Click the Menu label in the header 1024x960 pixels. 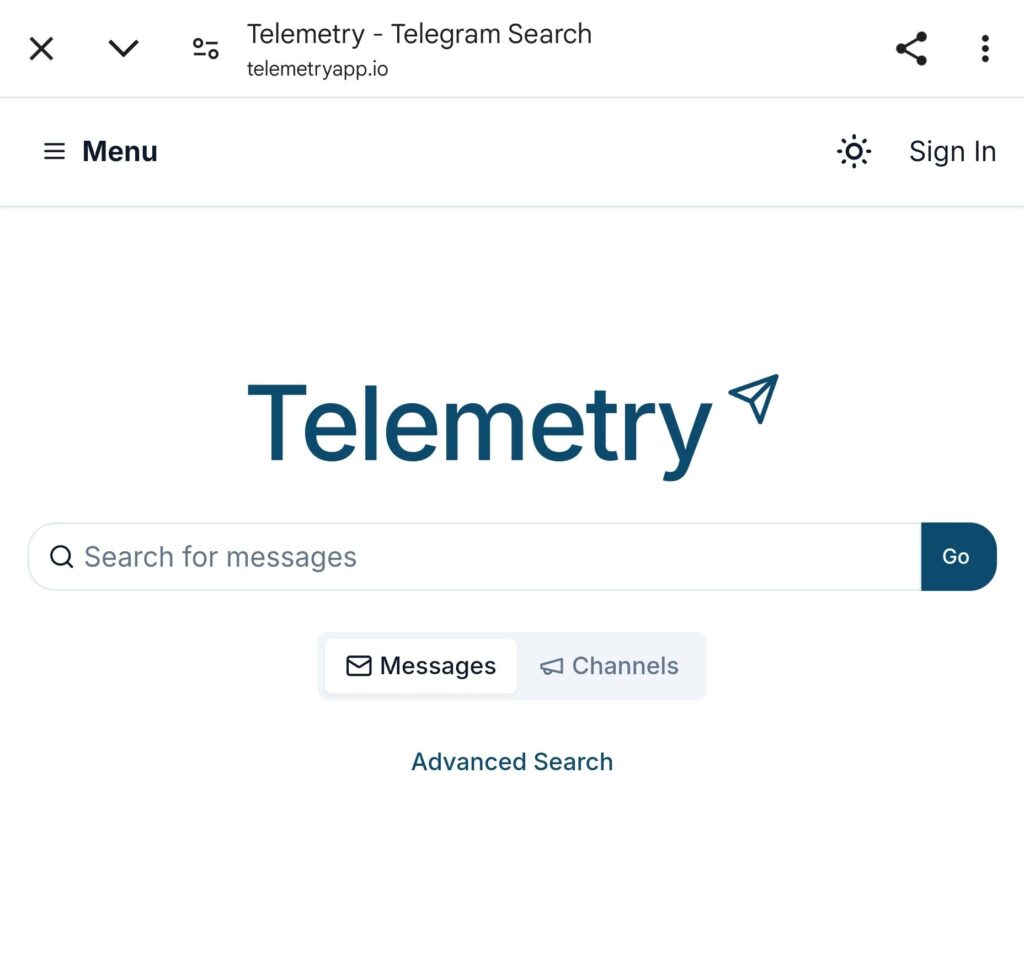click(x=120, y=152)
